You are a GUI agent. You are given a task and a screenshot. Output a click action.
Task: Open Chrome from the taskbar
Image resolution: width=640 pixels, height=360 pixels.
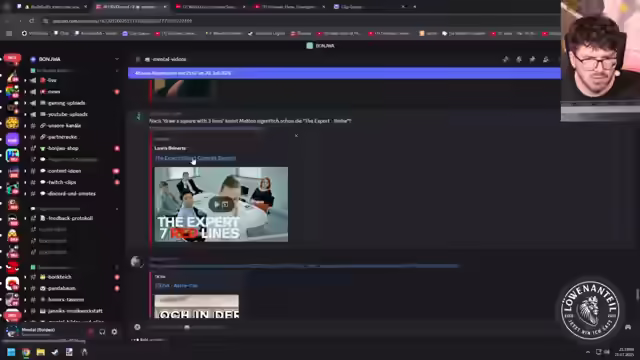click(x=26, y=352)
